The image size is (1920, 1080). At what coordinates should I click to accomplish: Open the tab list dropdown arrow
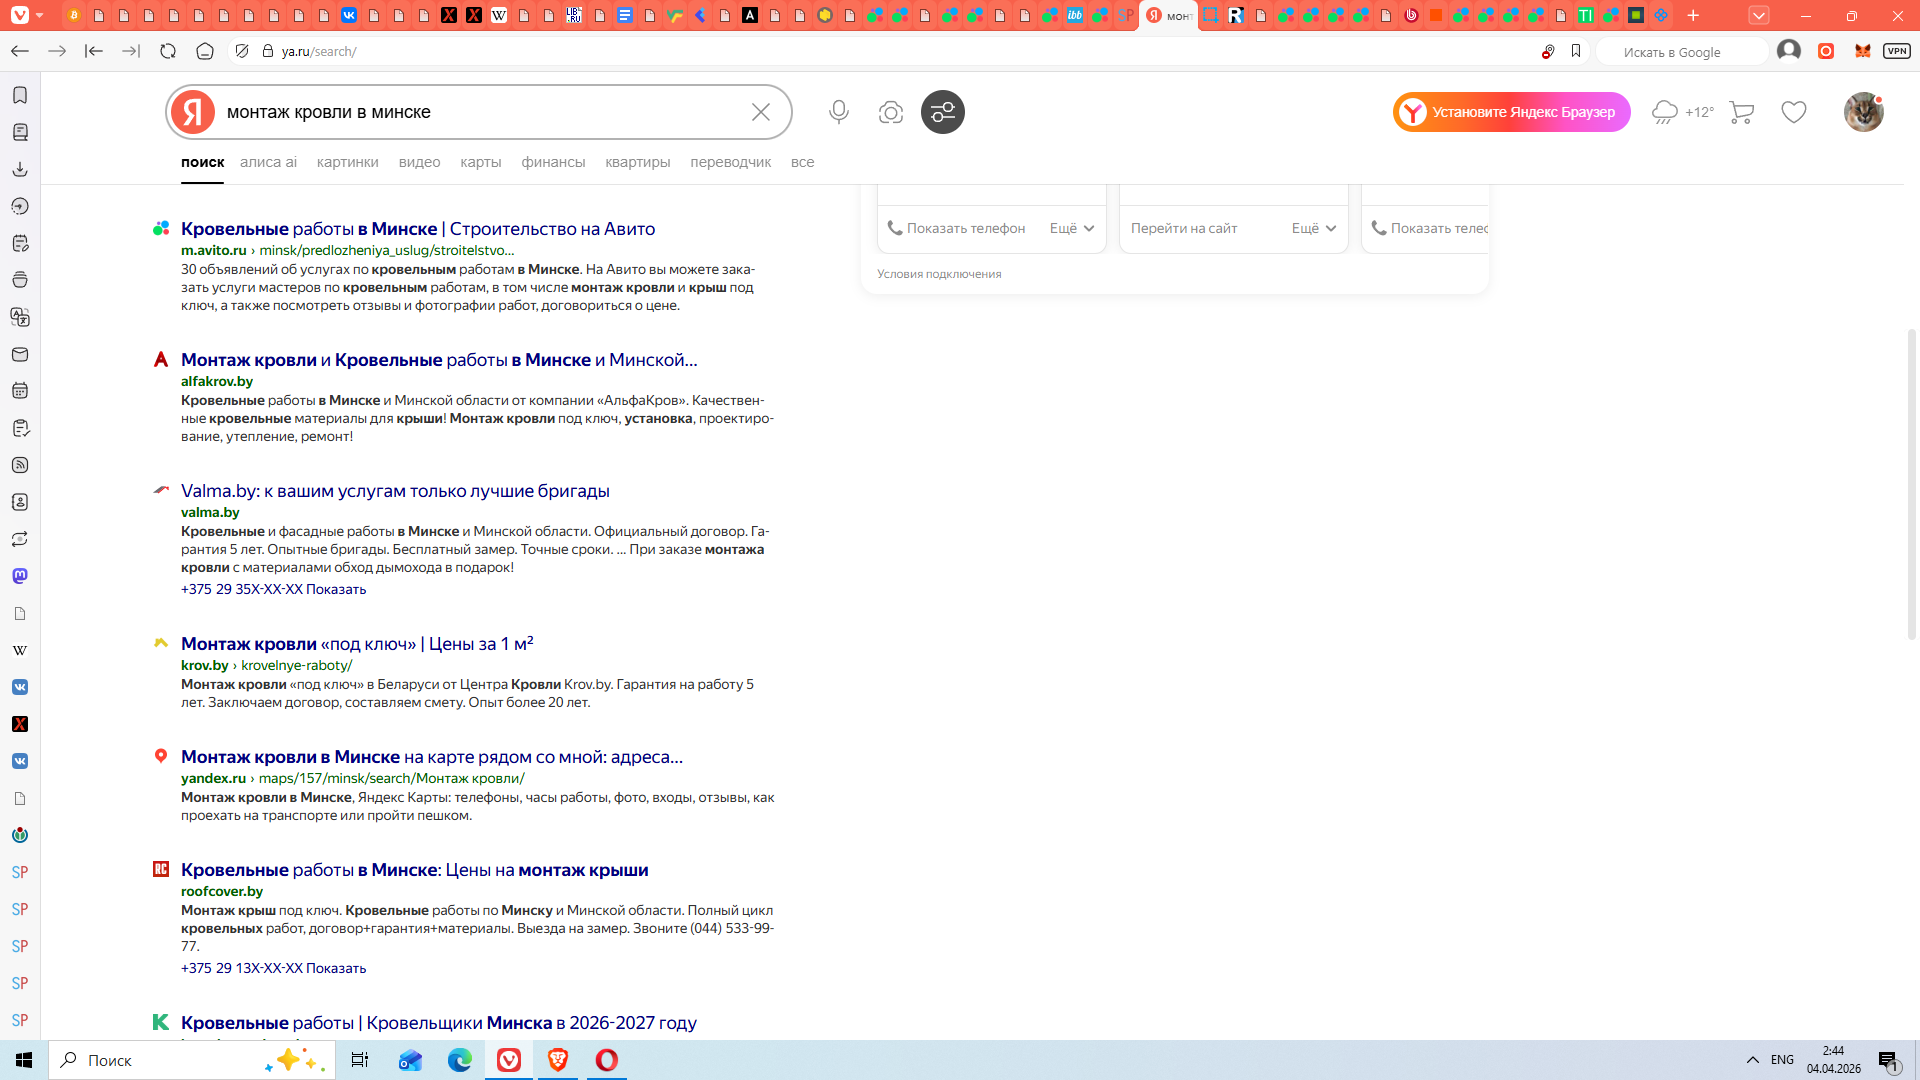pos(1758,15)
